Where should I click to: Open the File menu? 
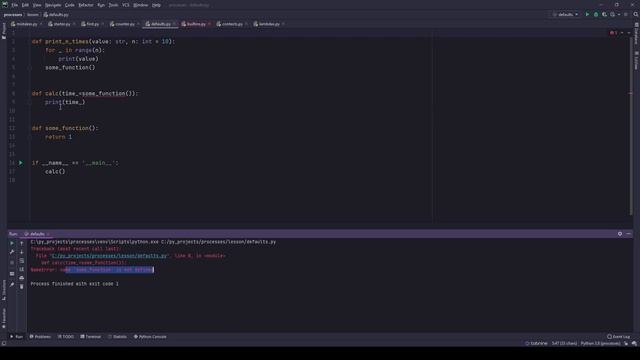pyautogui.click(x=15, y=5)
